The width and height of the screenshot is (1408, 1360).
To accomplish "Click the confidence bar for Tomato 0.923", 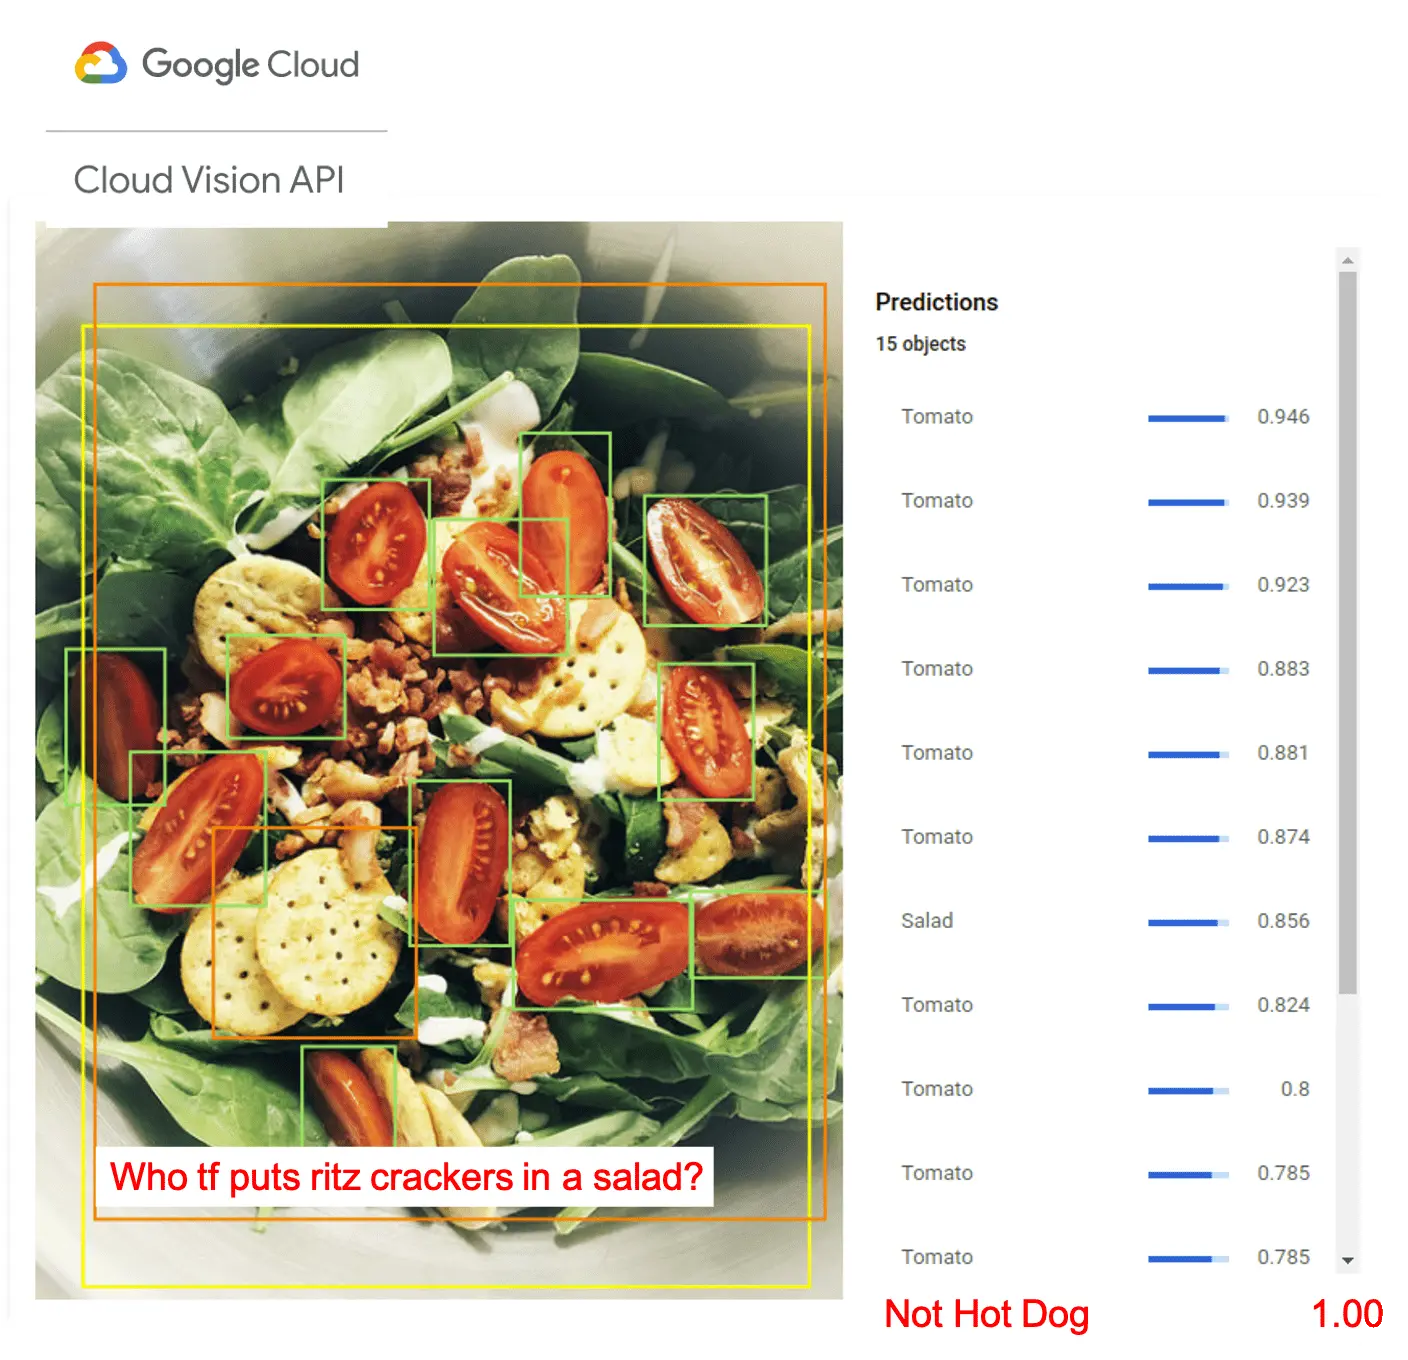I will coord(1188,586).
